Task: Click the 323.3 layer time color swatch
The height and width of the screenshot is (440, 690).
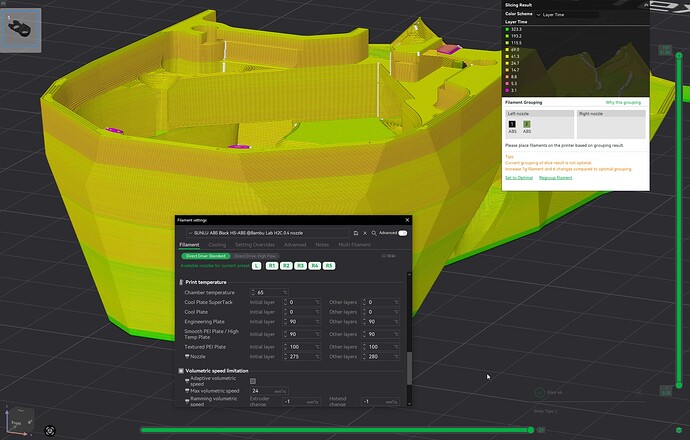Action: 507,29
